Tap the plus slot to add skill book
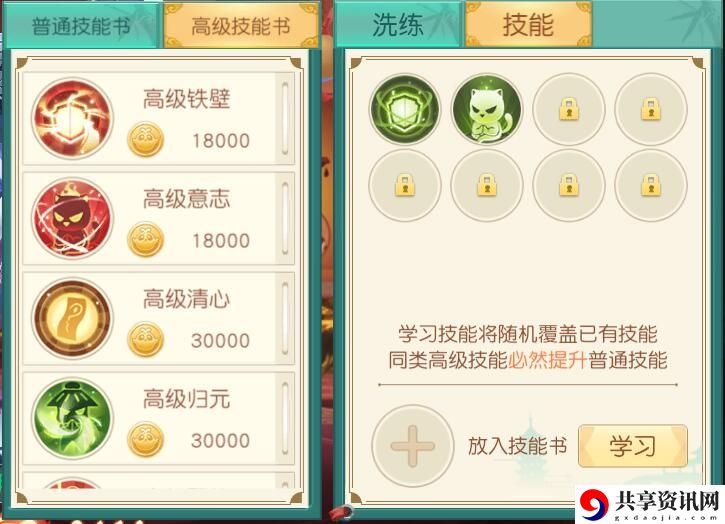Image resolution: width=725 pixels, height=524 pixels. tap(413, 446)
